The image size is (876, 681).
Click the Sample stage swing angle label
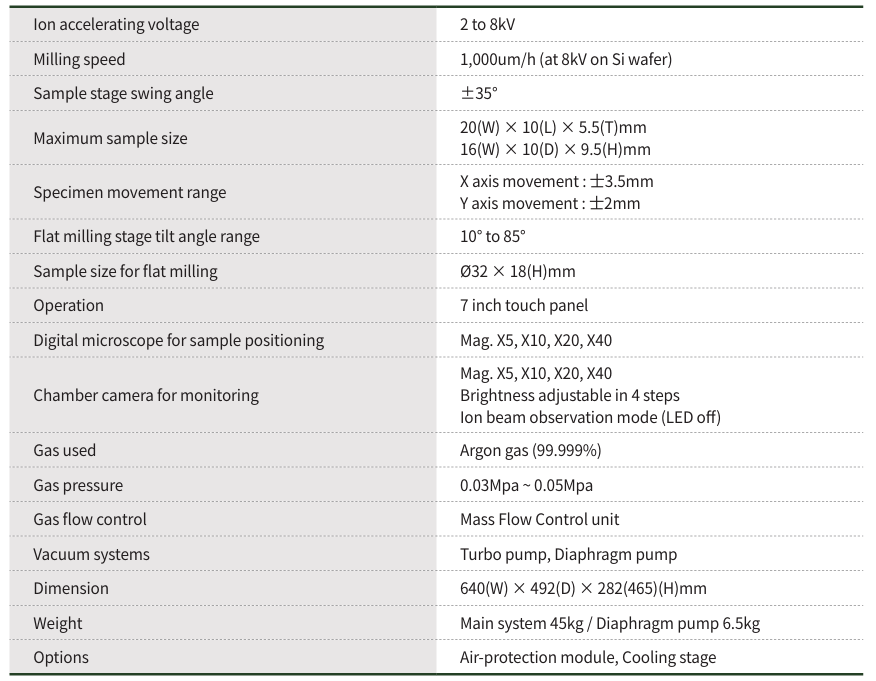click(123, 93)
